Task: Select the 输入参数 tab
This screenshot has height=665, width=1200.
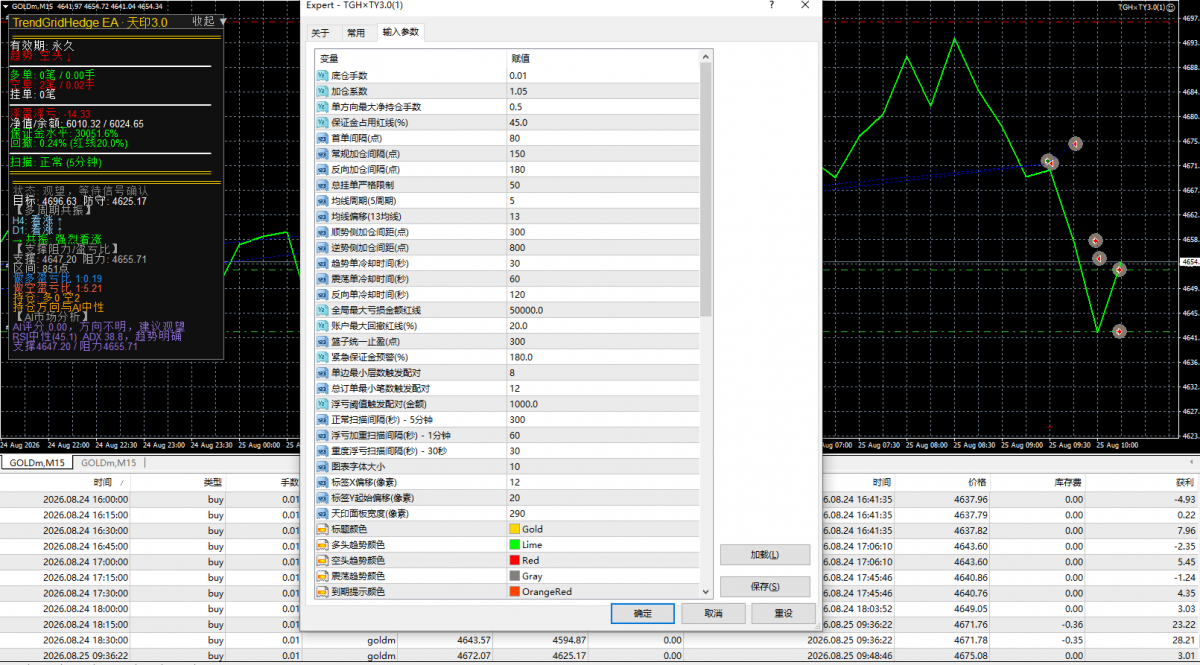Action: point(401,33)
